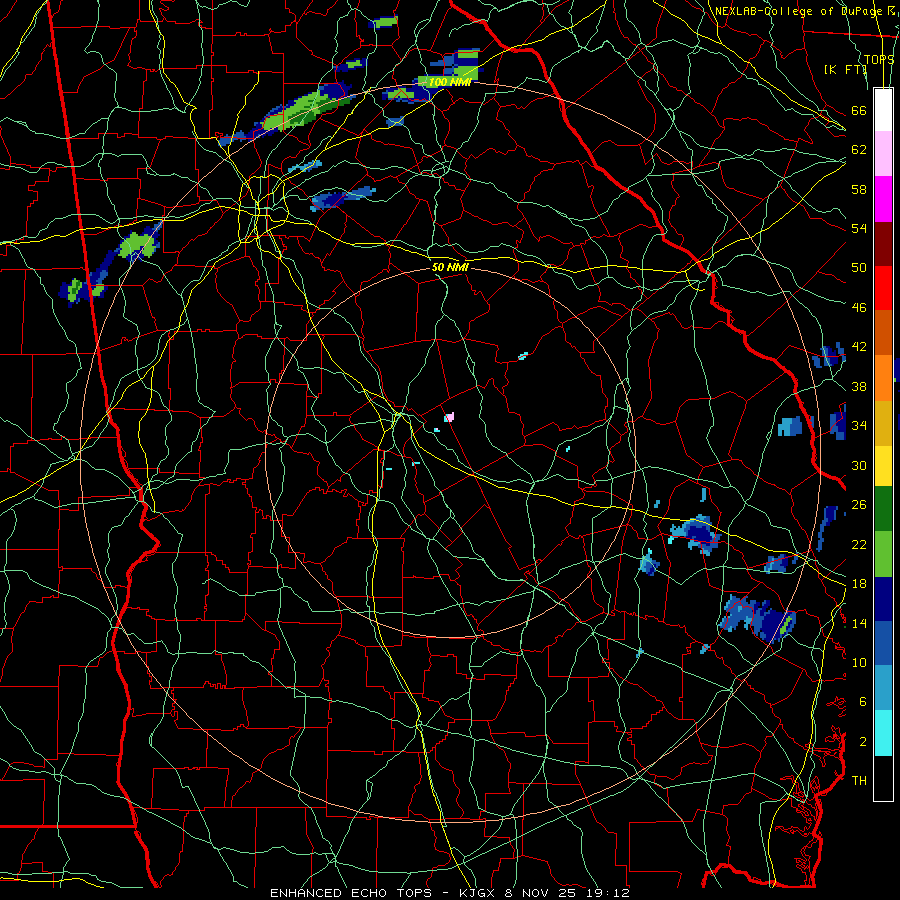Click the yellow legend swatch
900x900 pixels.
883,465
